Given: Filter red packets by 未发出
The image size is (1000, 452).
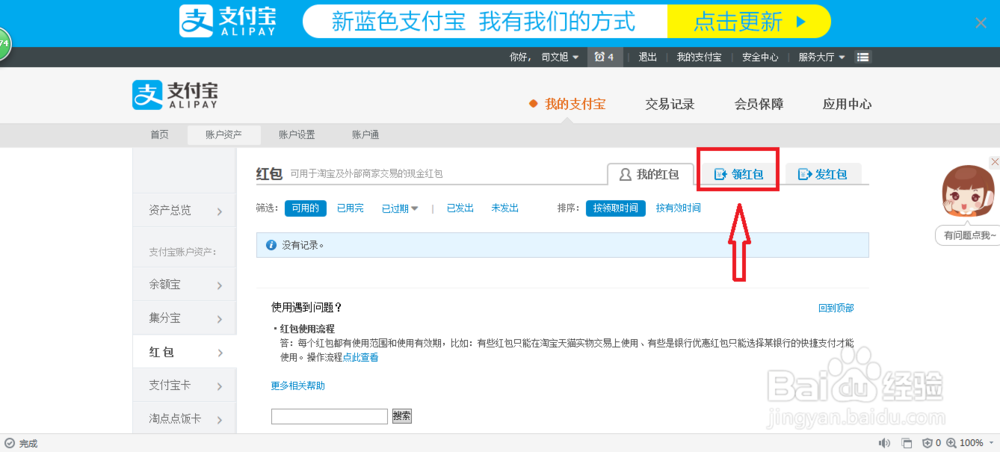Looking at the screenshot, I should (x=504, y=208).
